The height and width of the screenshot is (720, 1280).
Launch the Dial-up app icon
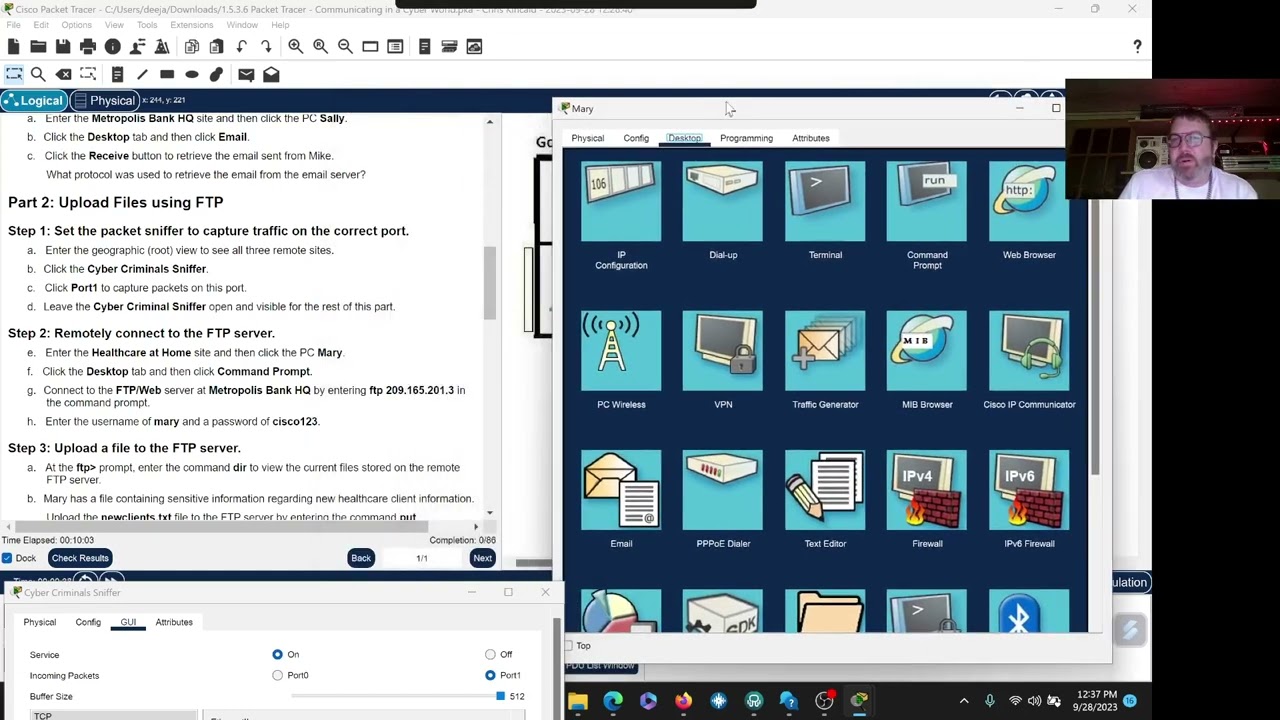(x=723, y=202)
